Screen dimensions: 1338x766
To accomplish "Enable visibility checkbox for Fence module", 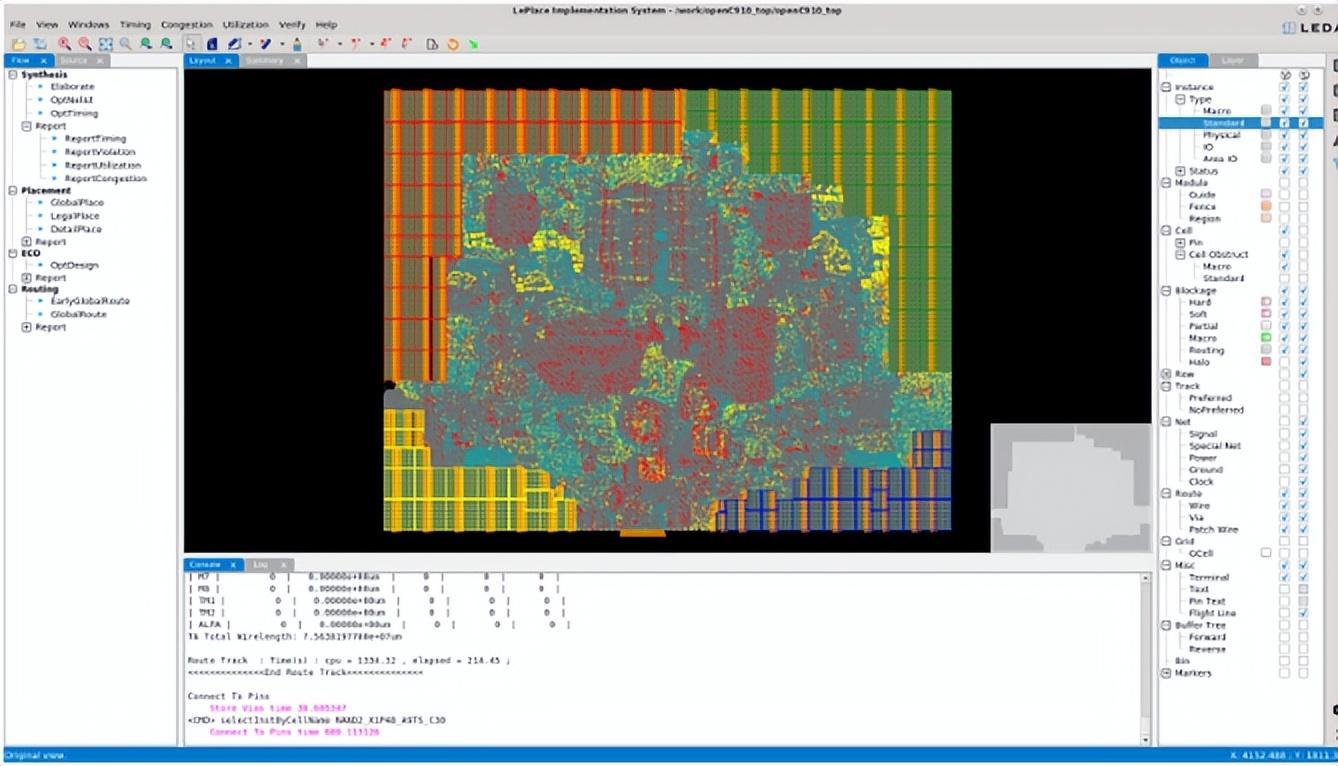I will pyautogui.click(x=1284, y=207).
